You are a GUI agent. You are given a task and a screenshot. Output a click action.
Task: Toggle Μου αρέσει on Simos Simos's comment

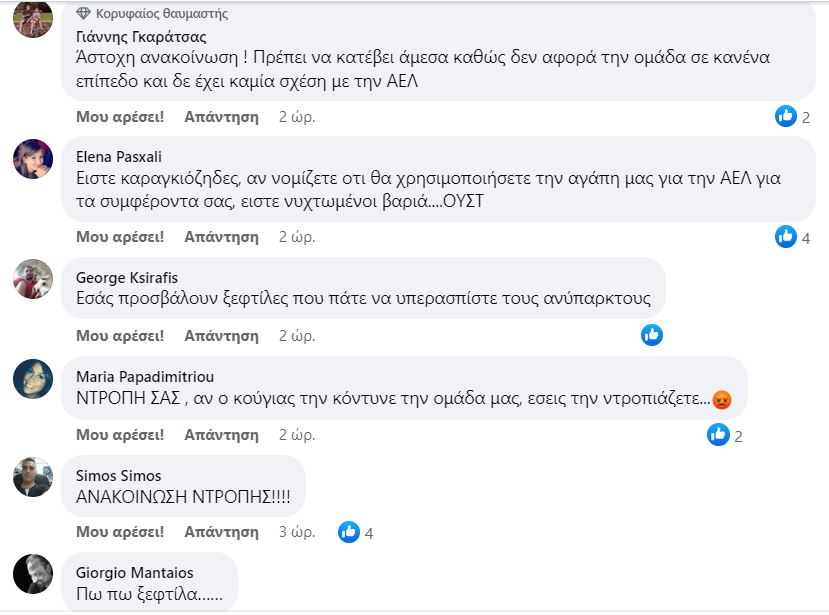(120, 532)
